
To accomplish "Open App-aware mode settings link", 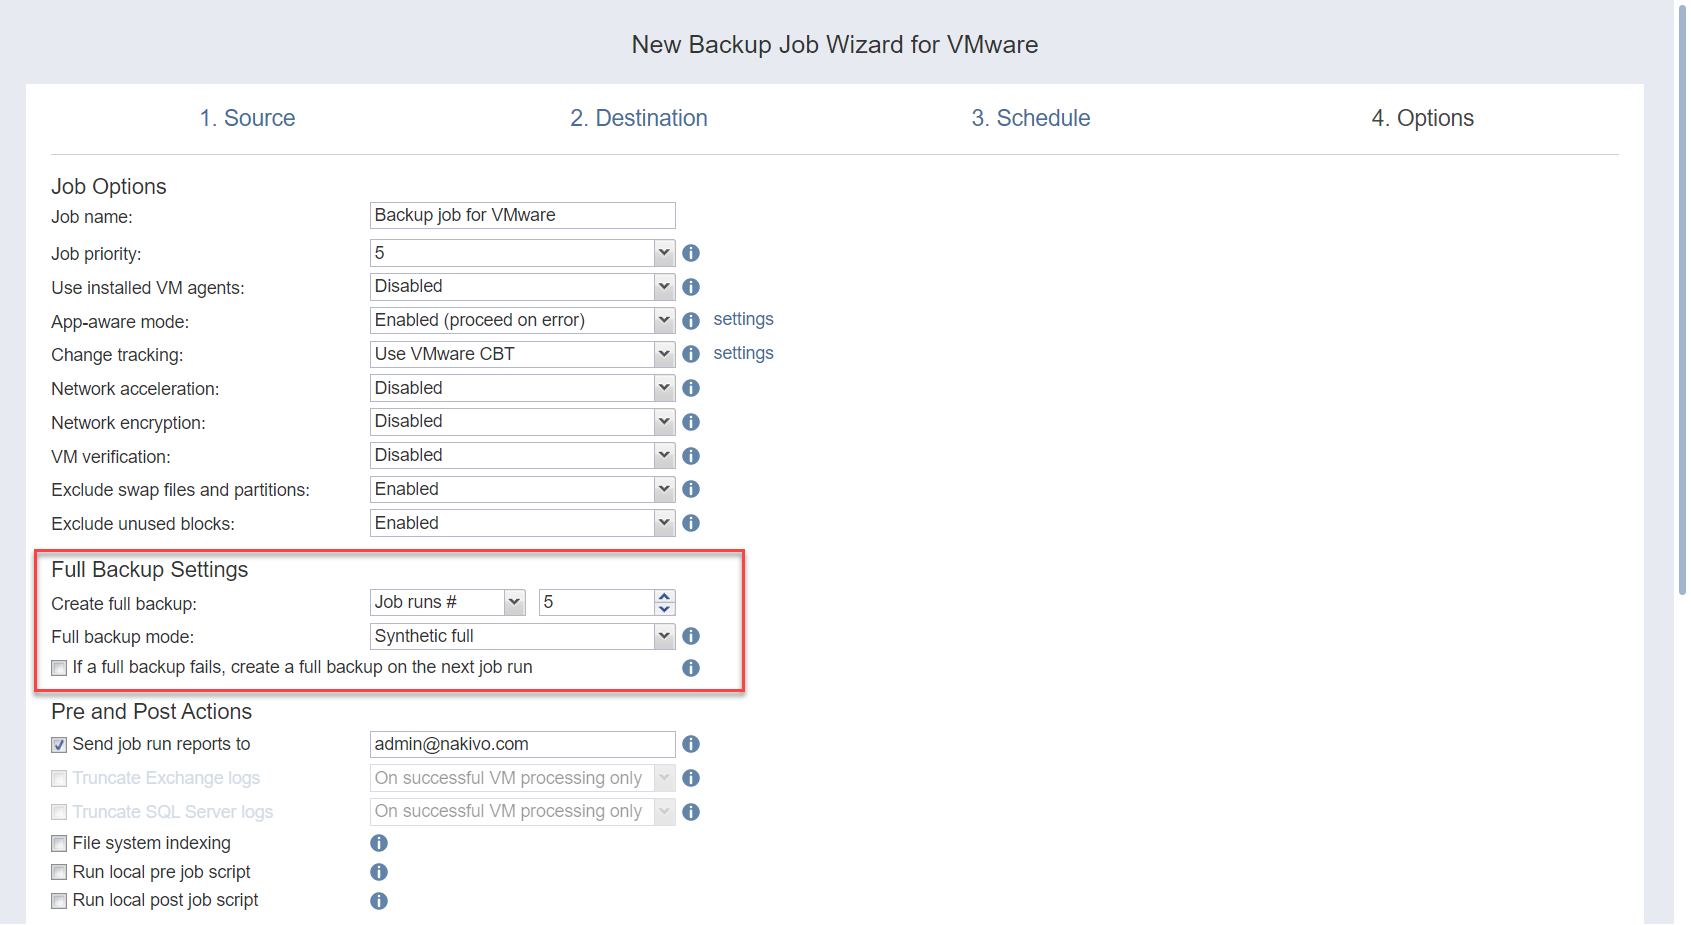I will click(743, 319).
